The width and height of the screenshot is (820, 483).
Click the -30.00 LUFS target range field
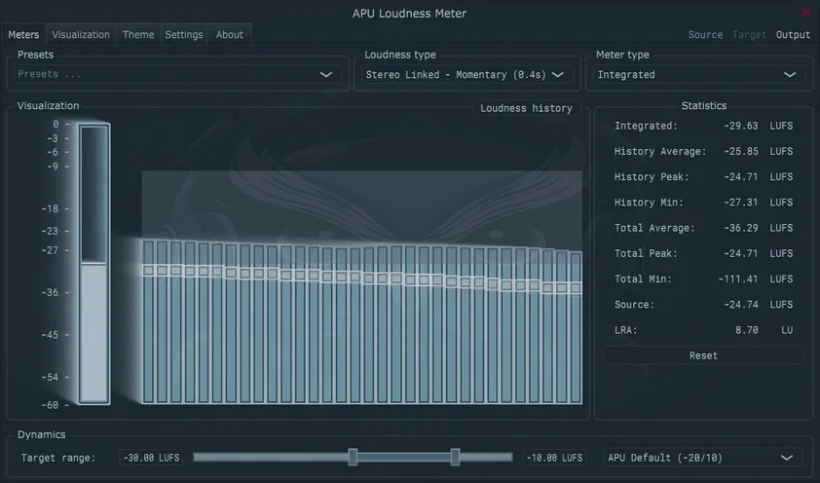[x=151, y=458]
